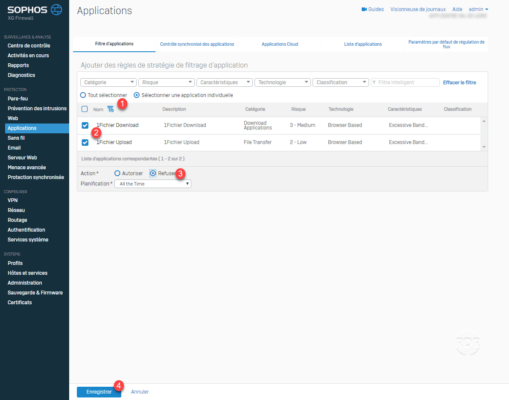This screenshot has height=400, width=509.
Task: Open the Guides link
Action: pos(376,9)
